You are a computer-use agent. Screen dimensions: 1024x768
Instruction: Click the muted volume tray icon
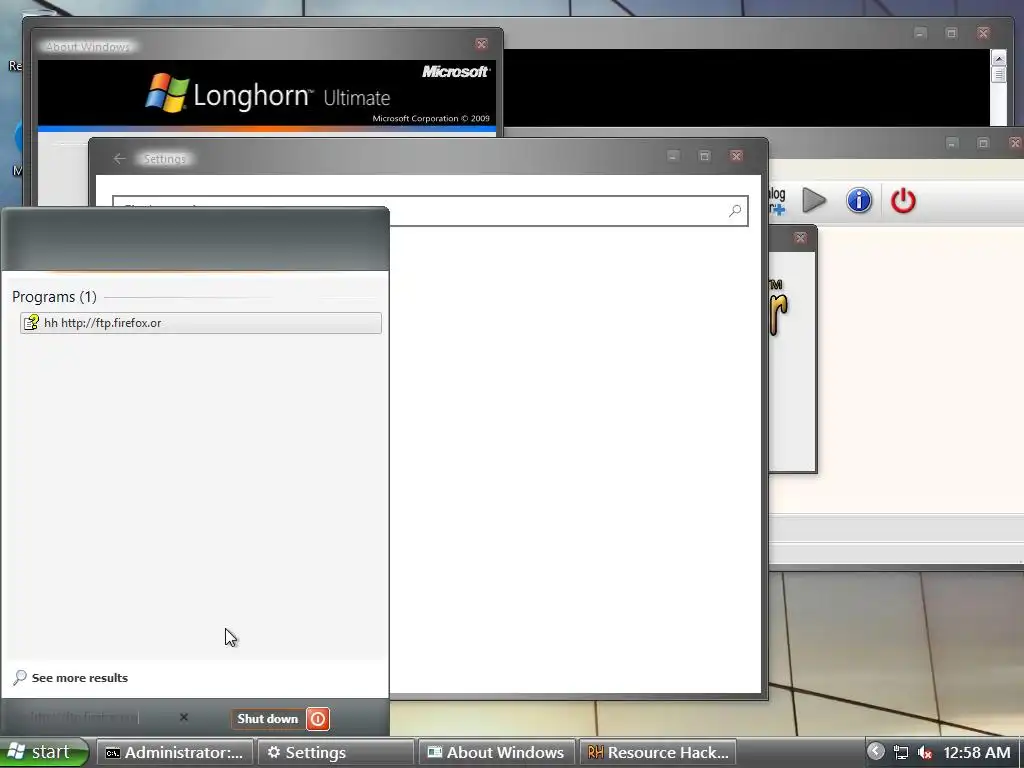coord(925,752)
